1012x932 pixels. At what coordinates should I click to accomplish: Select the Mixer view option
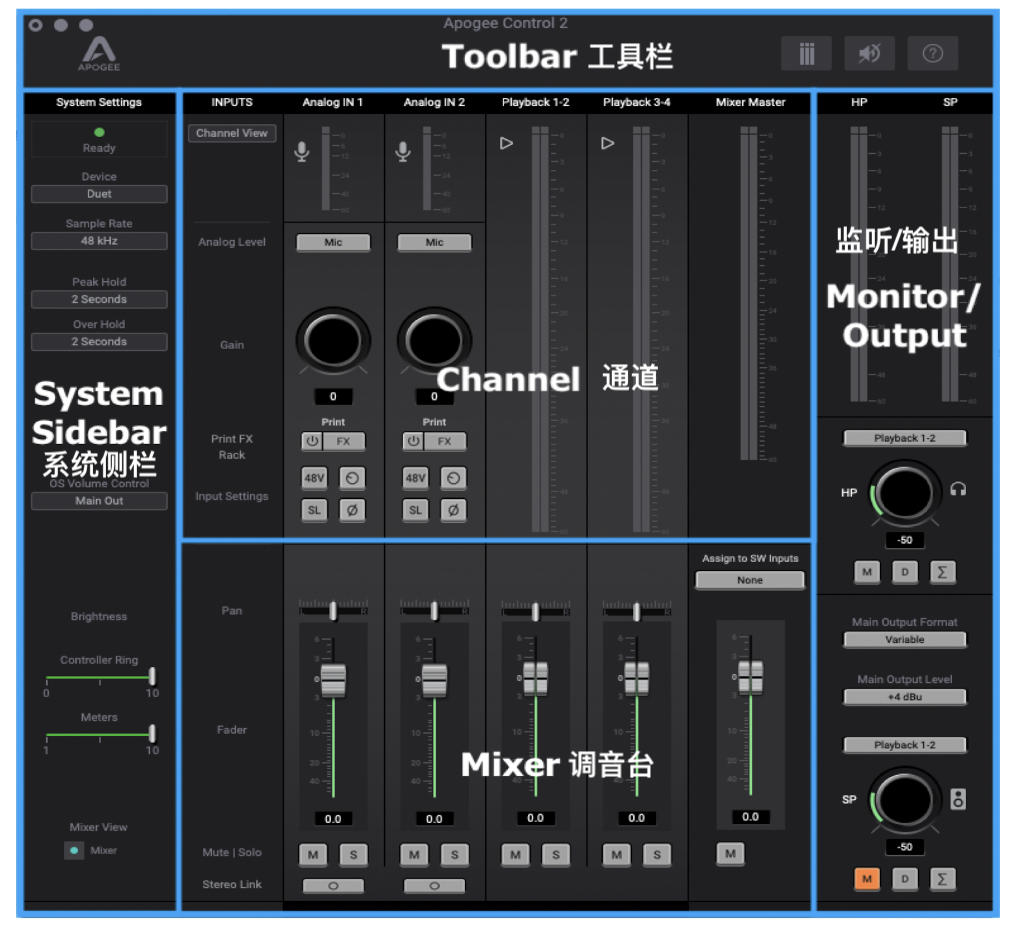pos(76,851)
